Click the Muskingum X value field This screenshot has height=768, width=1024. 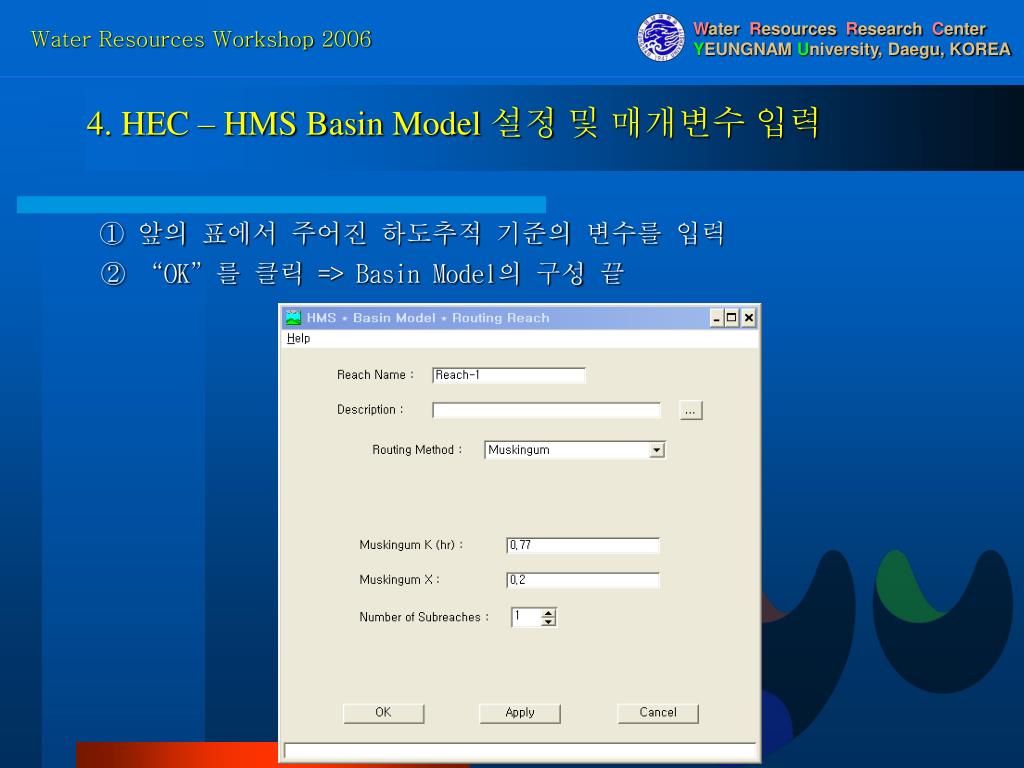(583, 580)
